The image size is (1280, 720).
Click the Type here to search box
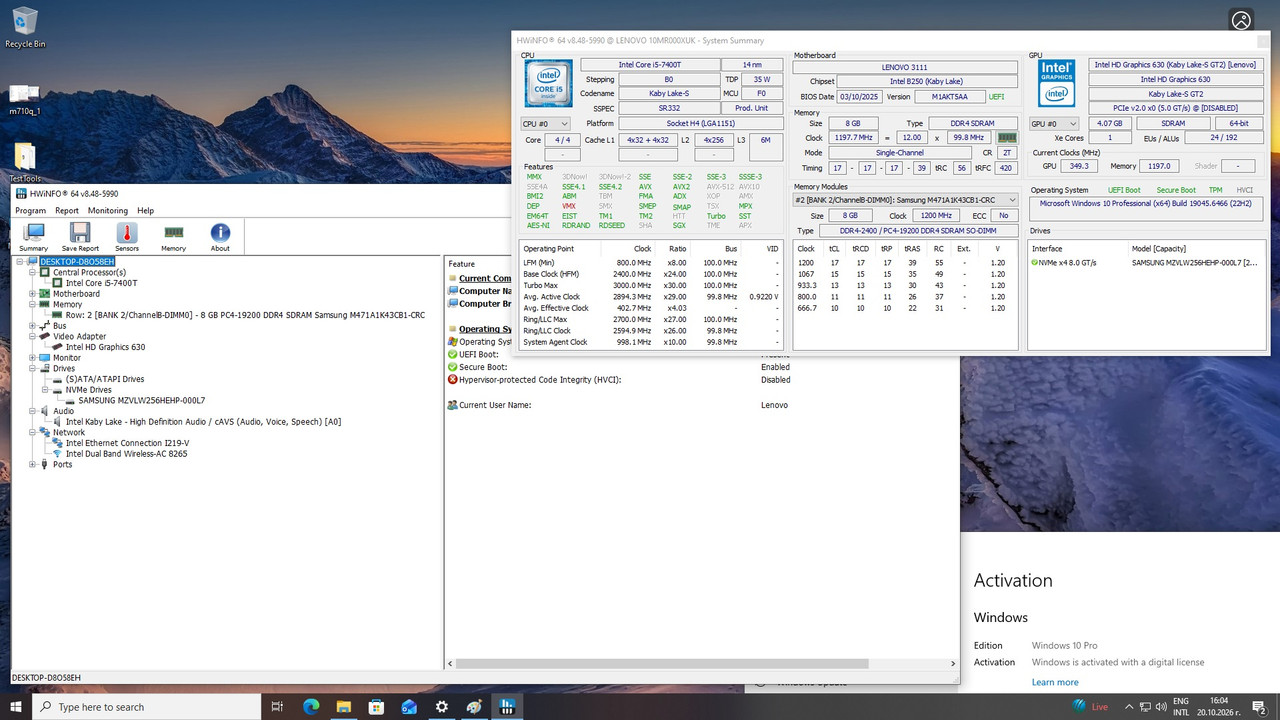click(x=146, y=706)
